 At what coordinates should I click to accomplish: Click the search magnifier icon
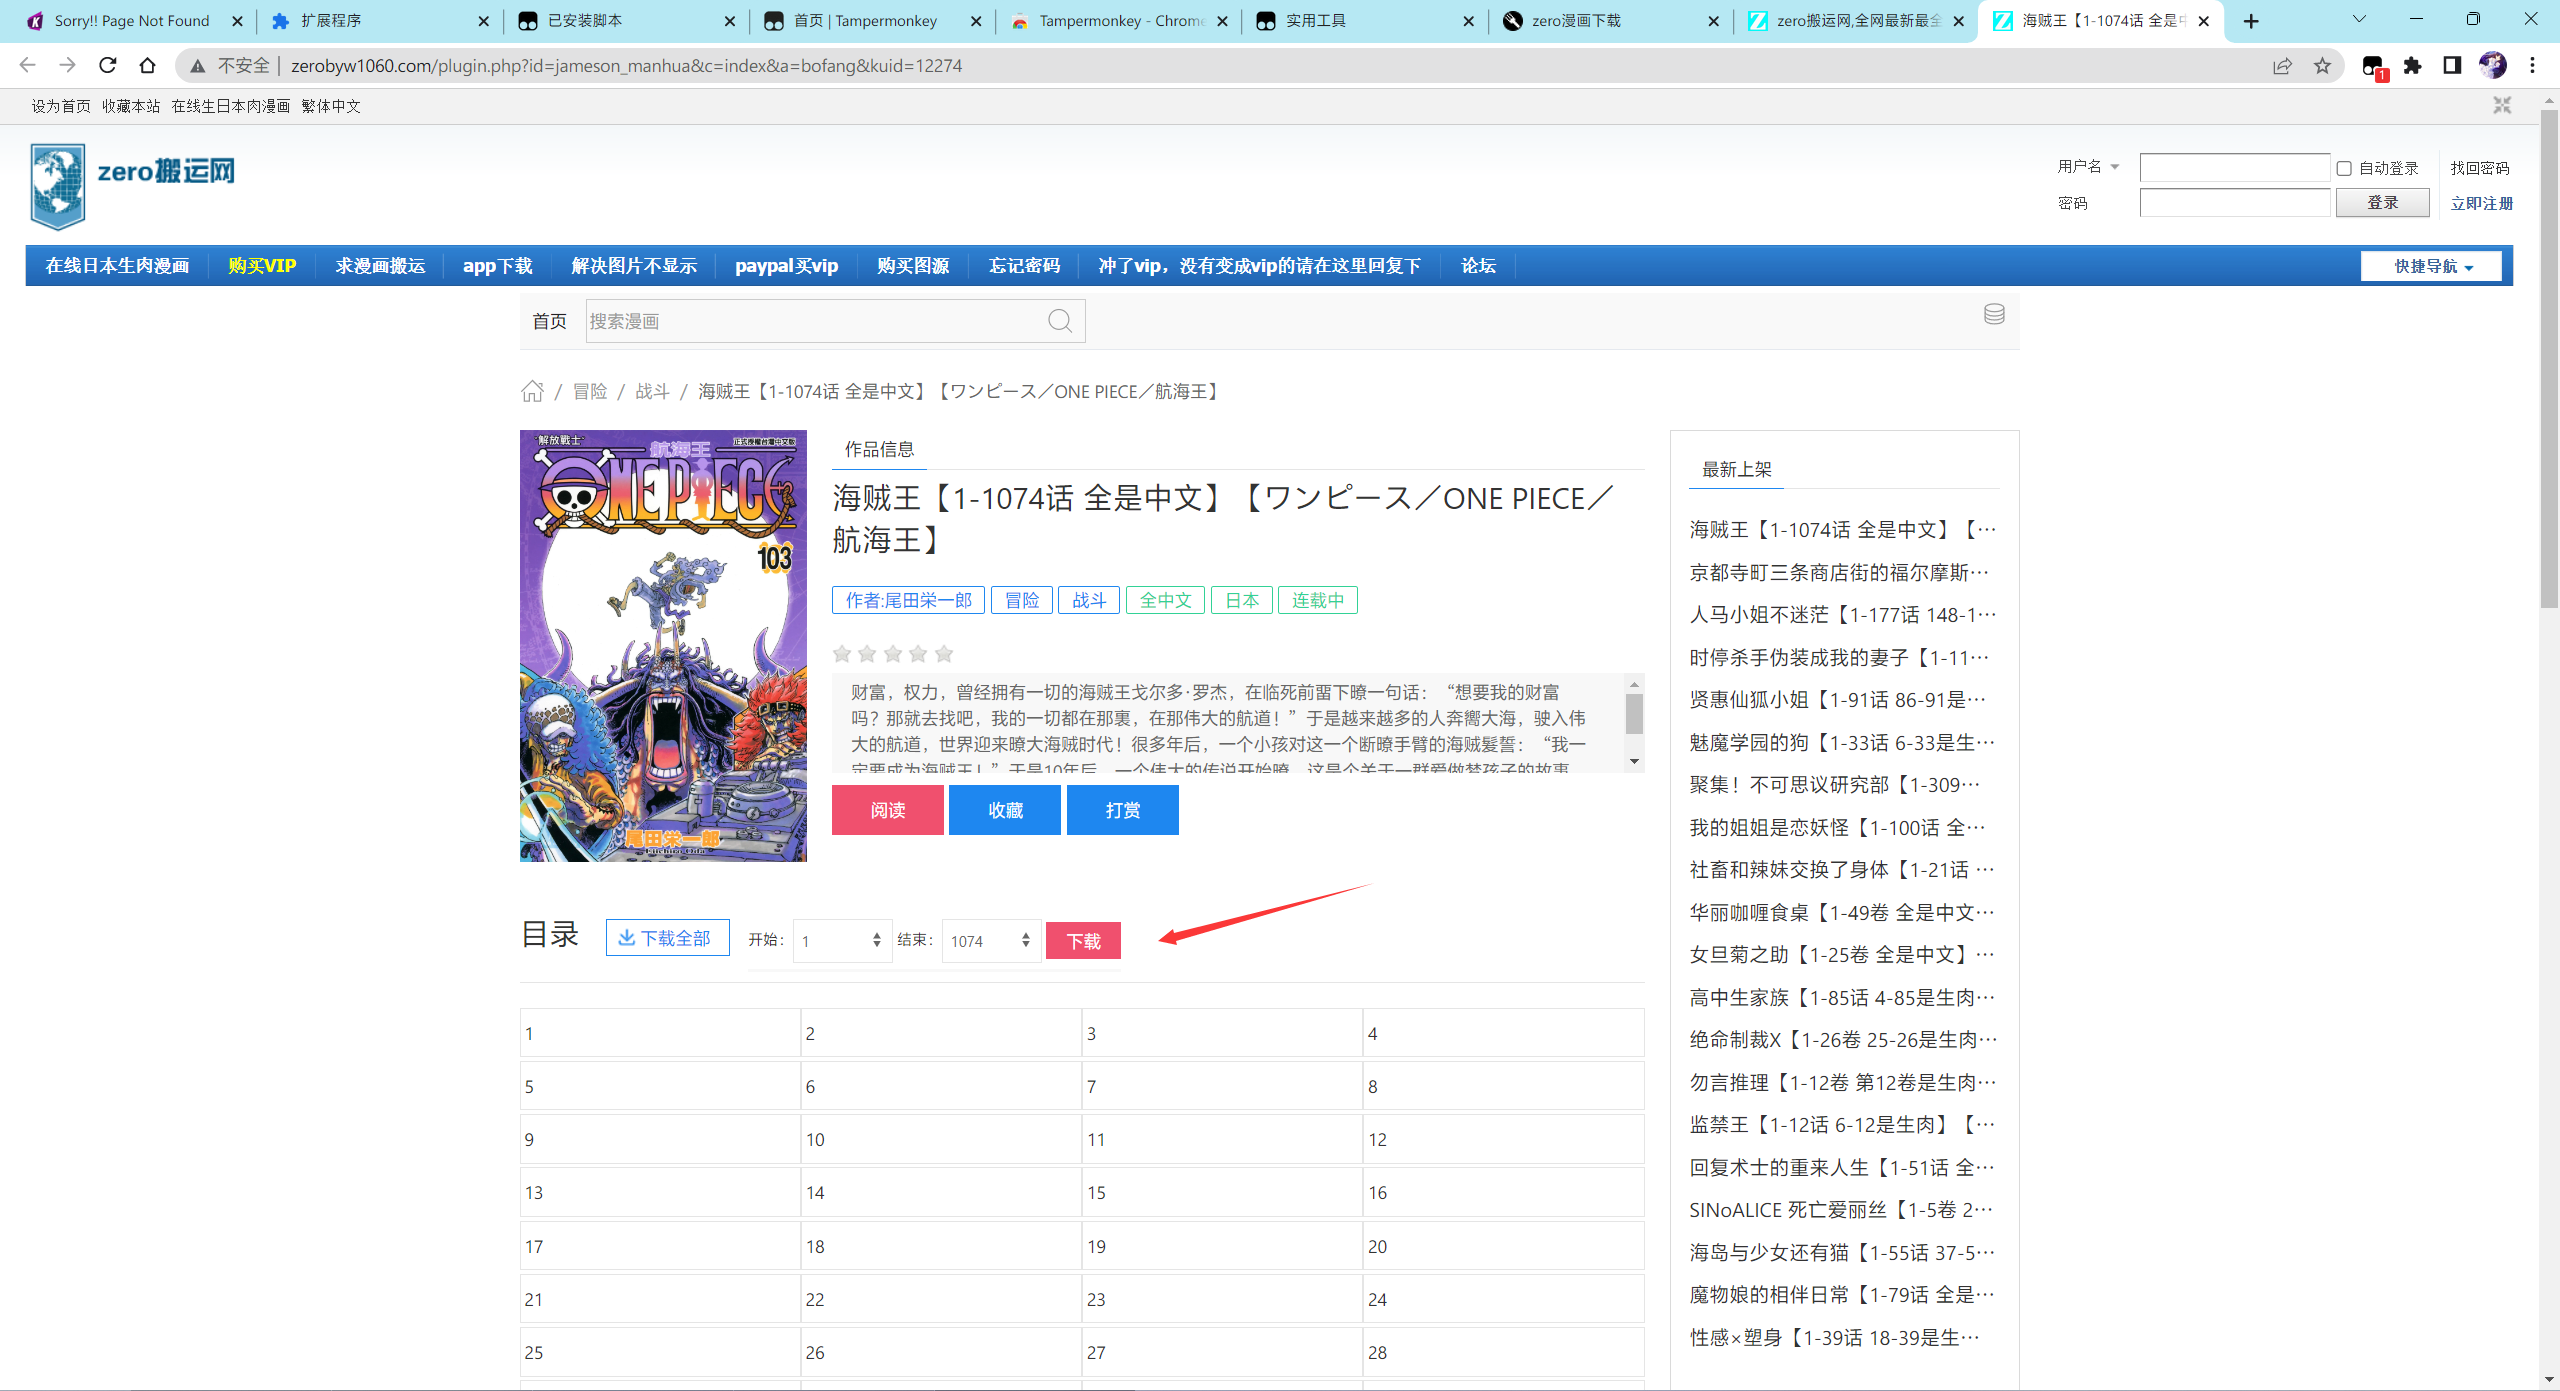[1060, 321]
